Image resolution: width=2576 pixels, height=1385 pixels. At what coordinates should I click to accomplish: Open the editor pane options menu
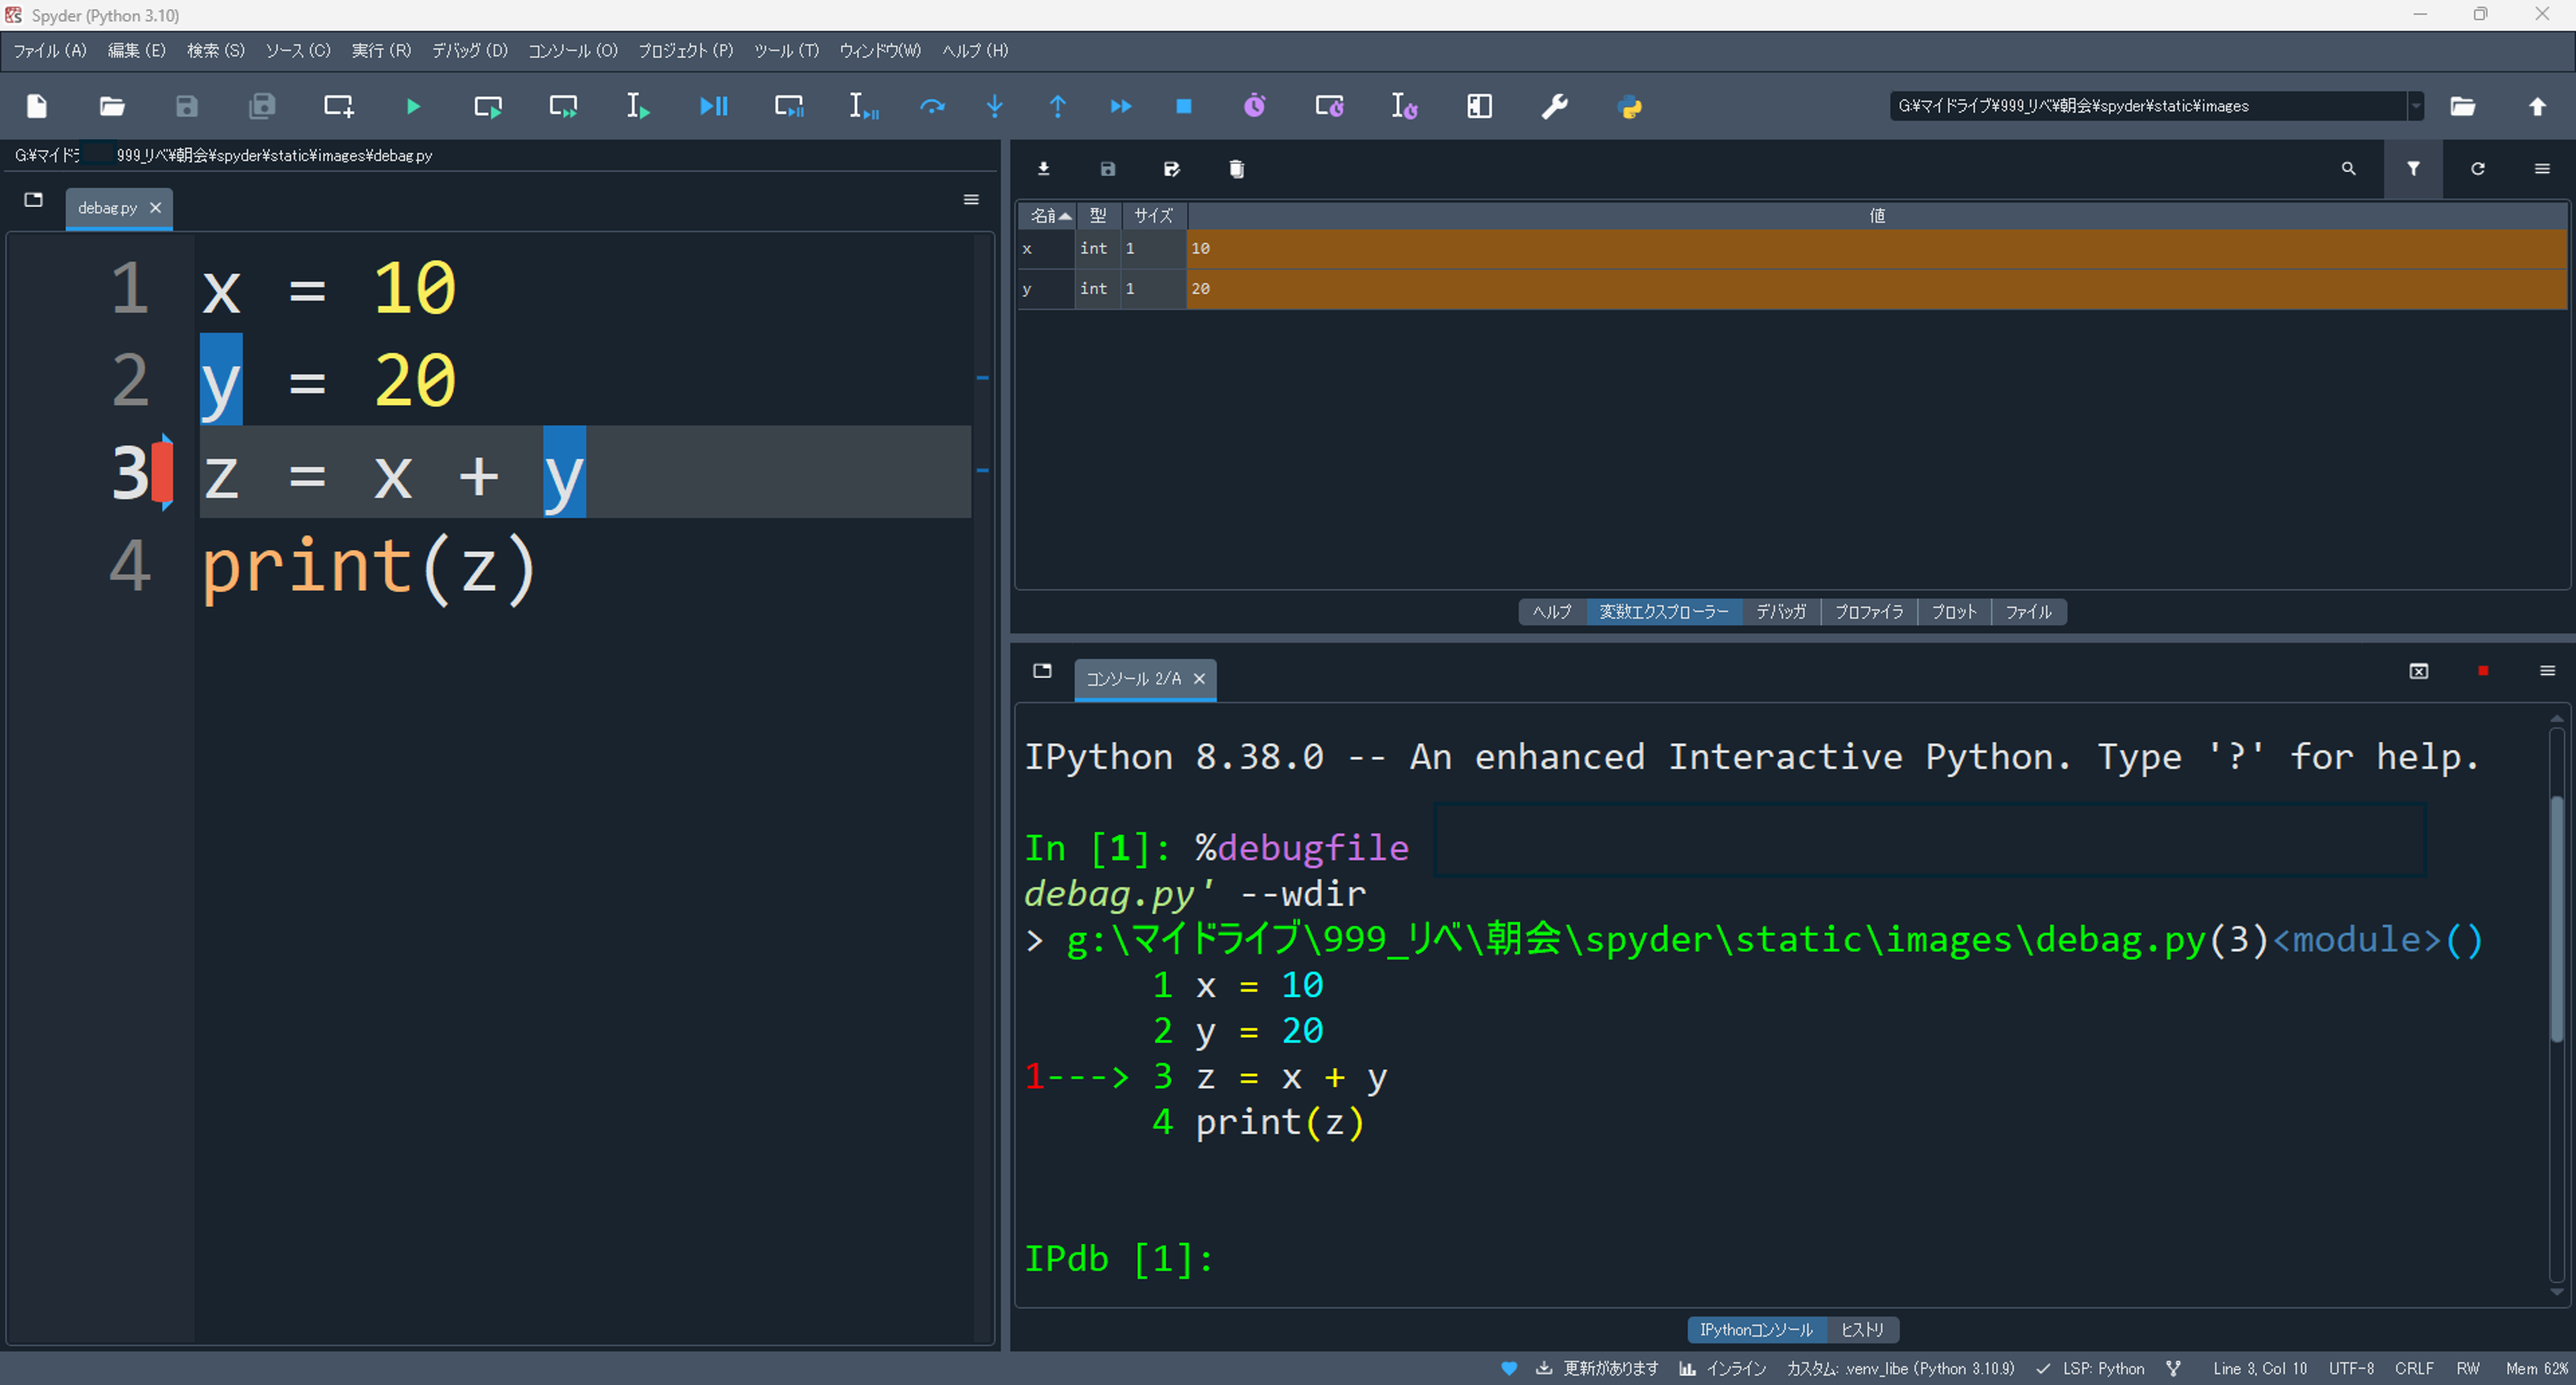pos(970,200)
